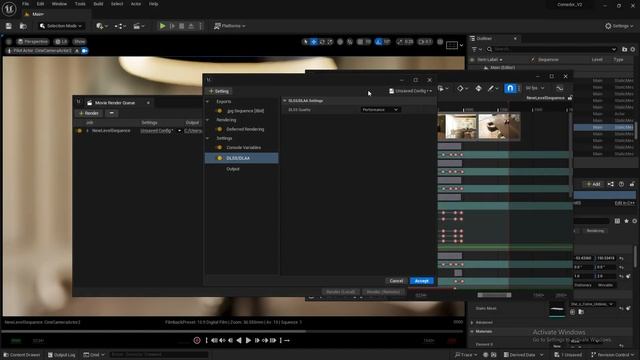Open the Platforms dropdown

230,26
